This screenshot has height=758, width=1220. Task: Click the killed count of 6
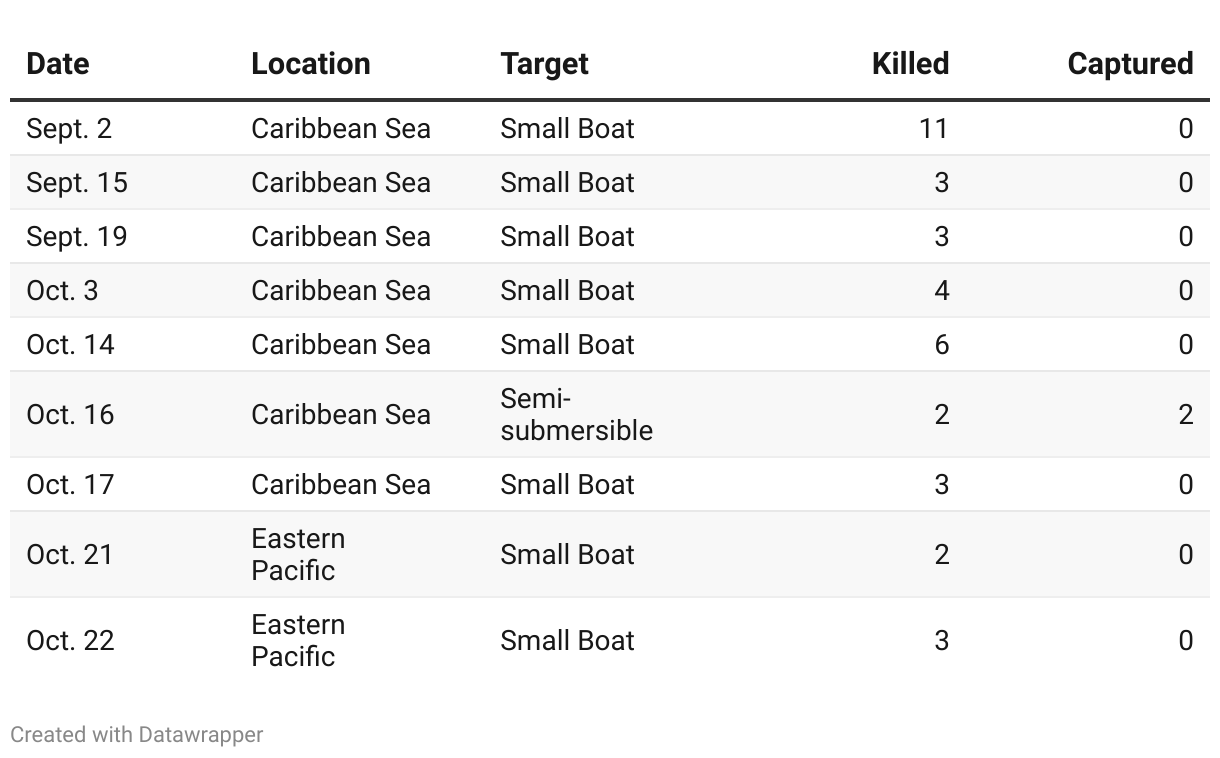tap(941, 345)
